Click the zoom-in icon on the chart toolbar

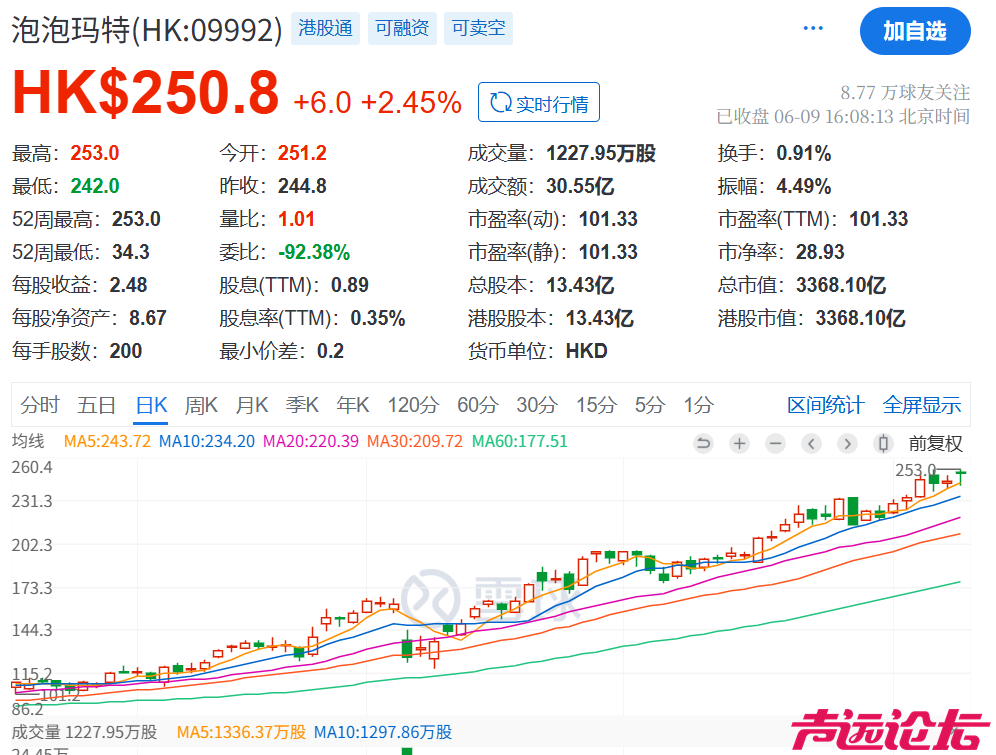tap(740, 443)
